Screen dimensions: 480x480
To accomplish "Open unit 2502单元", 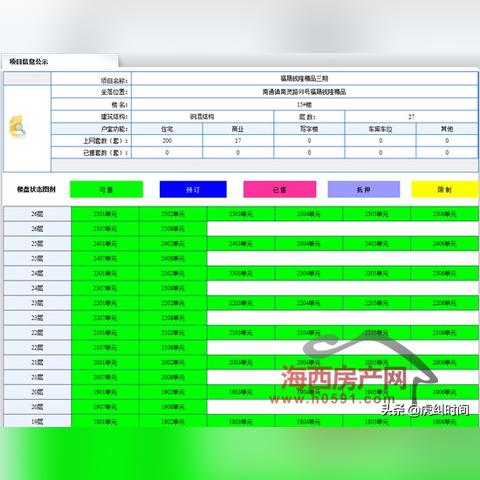I will [x=173, y=214].
